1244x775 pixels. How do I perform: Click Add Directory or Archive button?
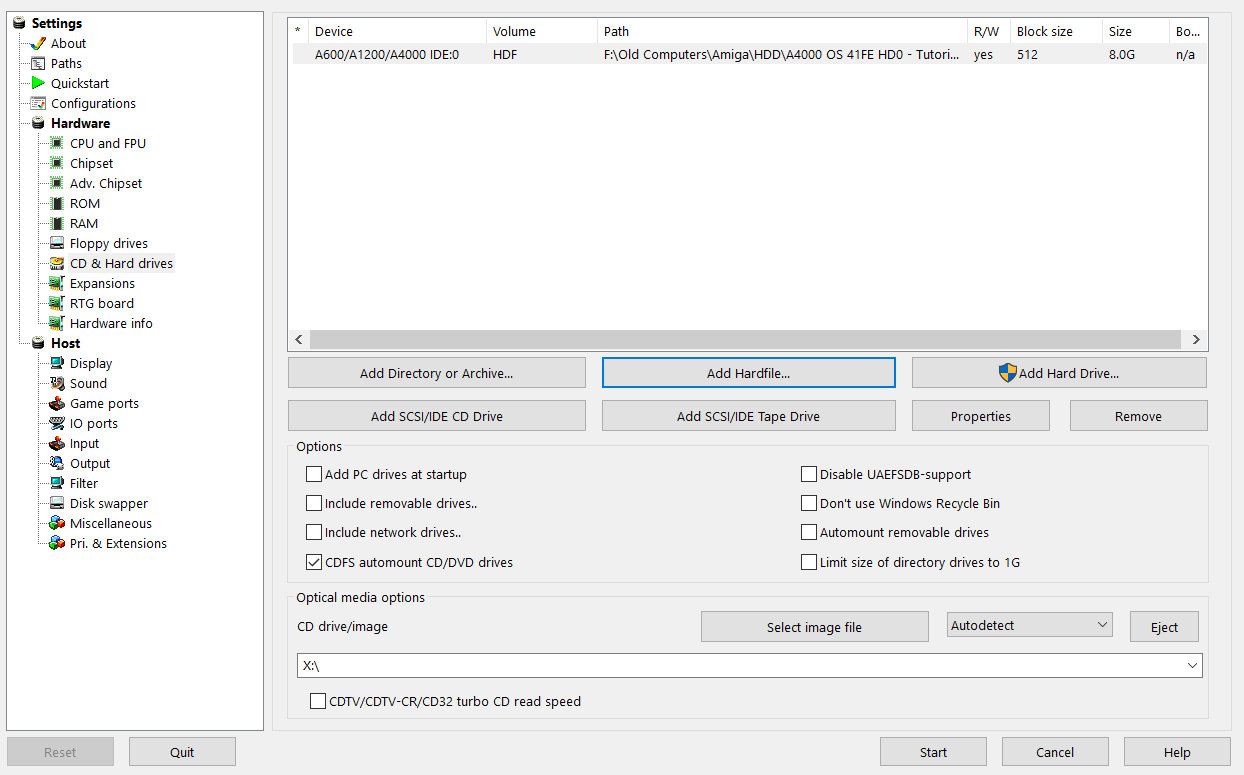click(437, 373)
